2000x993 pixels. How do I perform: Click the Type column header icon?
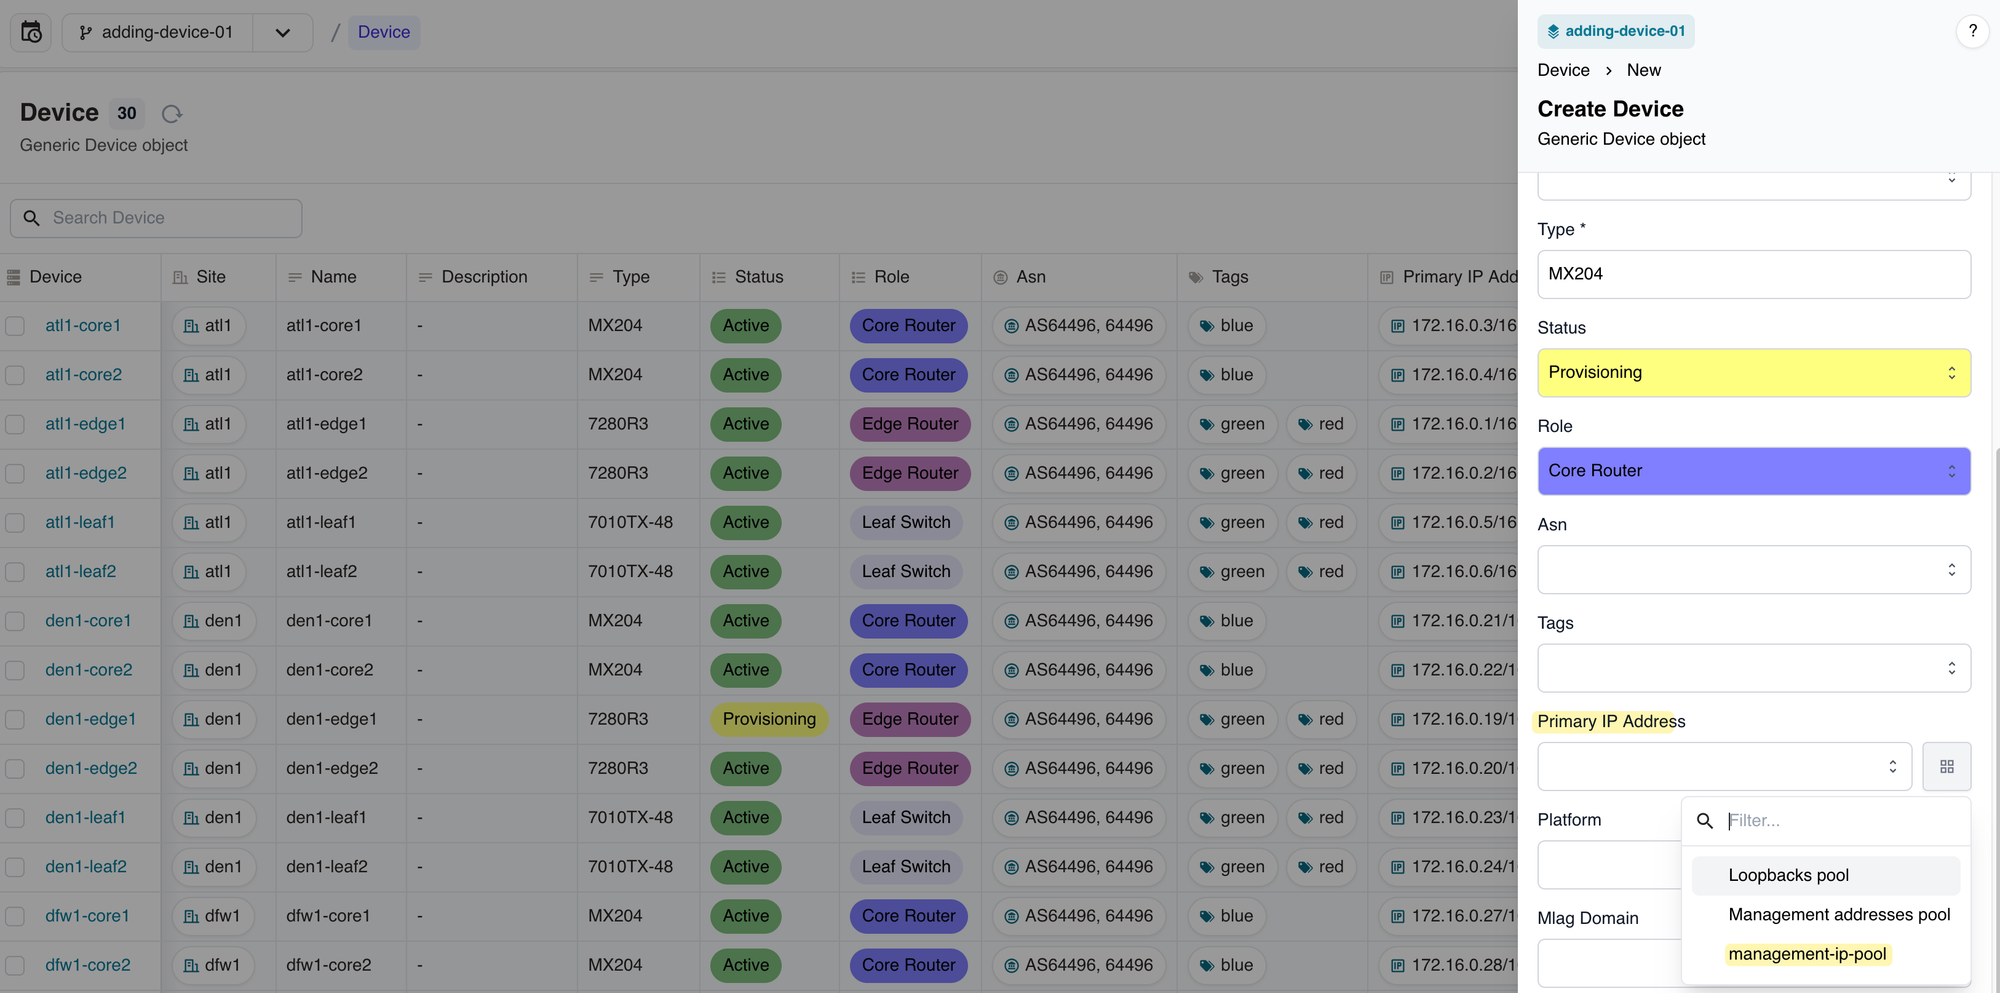tap(596, 277)
